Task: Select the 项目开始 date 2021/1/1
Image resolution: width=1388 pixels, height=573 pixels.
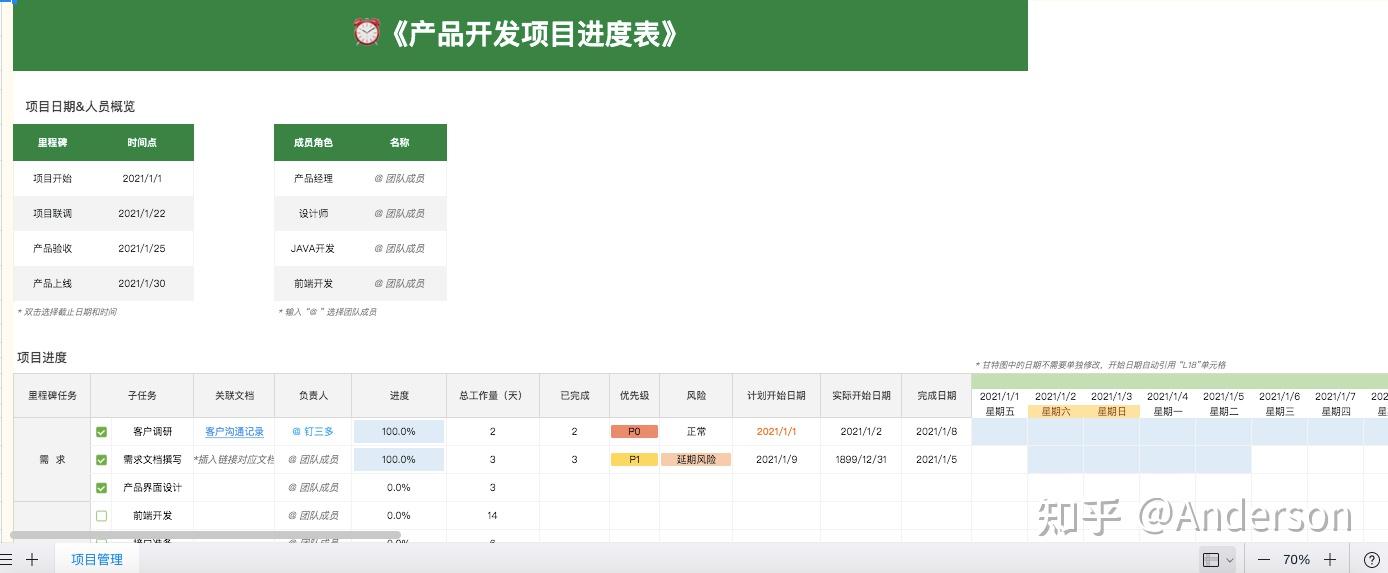Action: [x=142, y=179]
